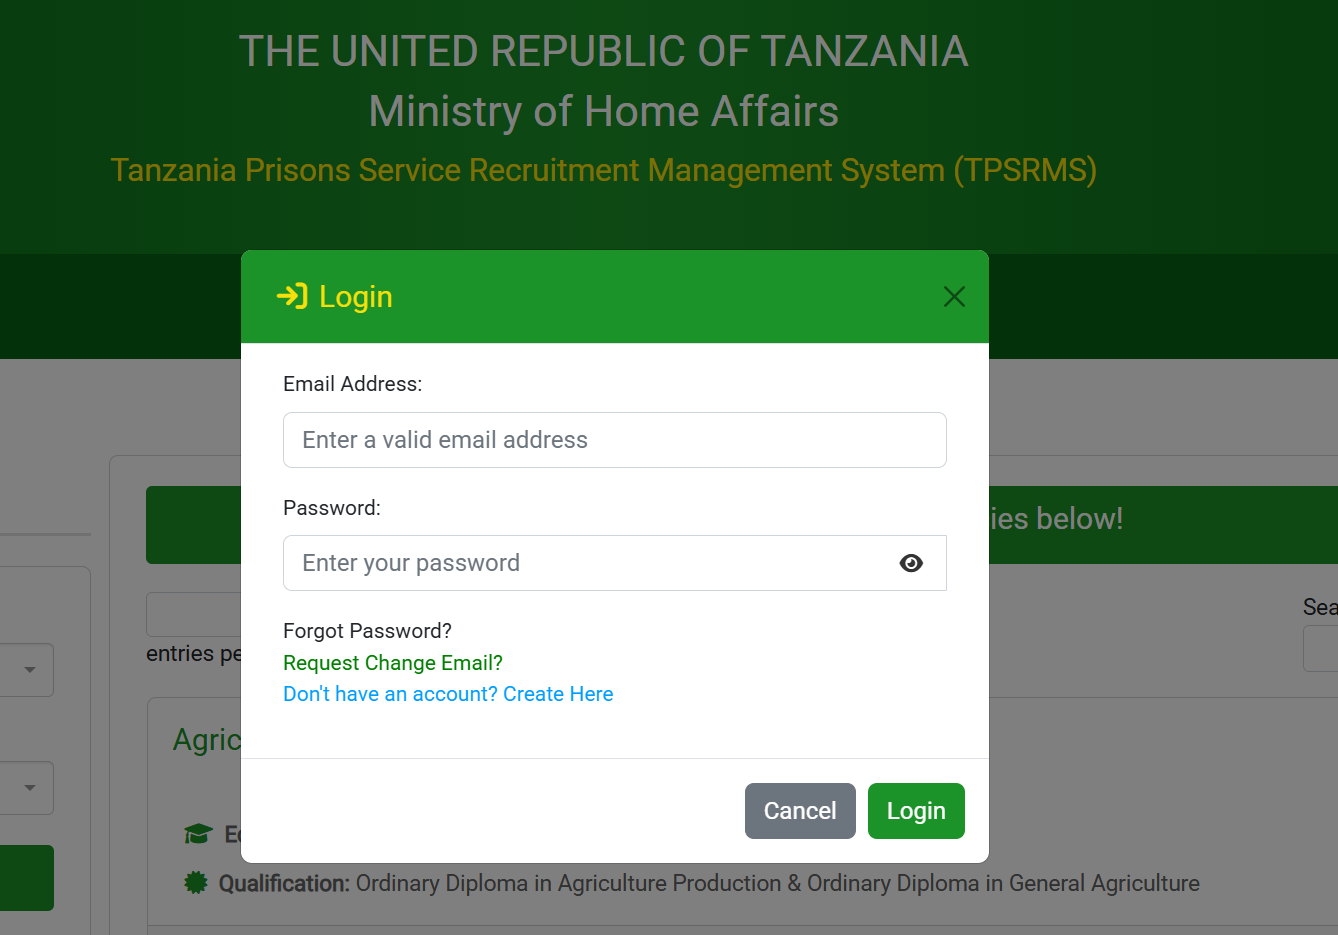Click the login arrow icon in dialog header
The width and height of the screenshot is (1338, 935).
coord(292,296)
